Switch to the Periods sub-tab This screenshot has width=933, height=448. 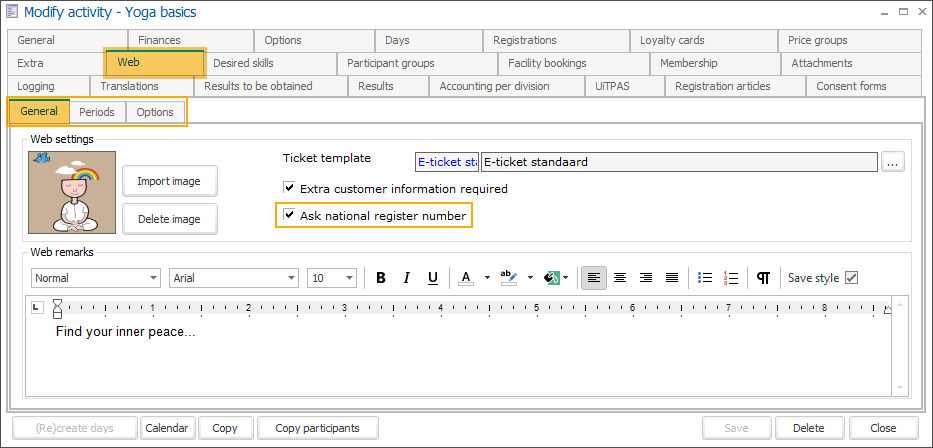click(97, 112)
